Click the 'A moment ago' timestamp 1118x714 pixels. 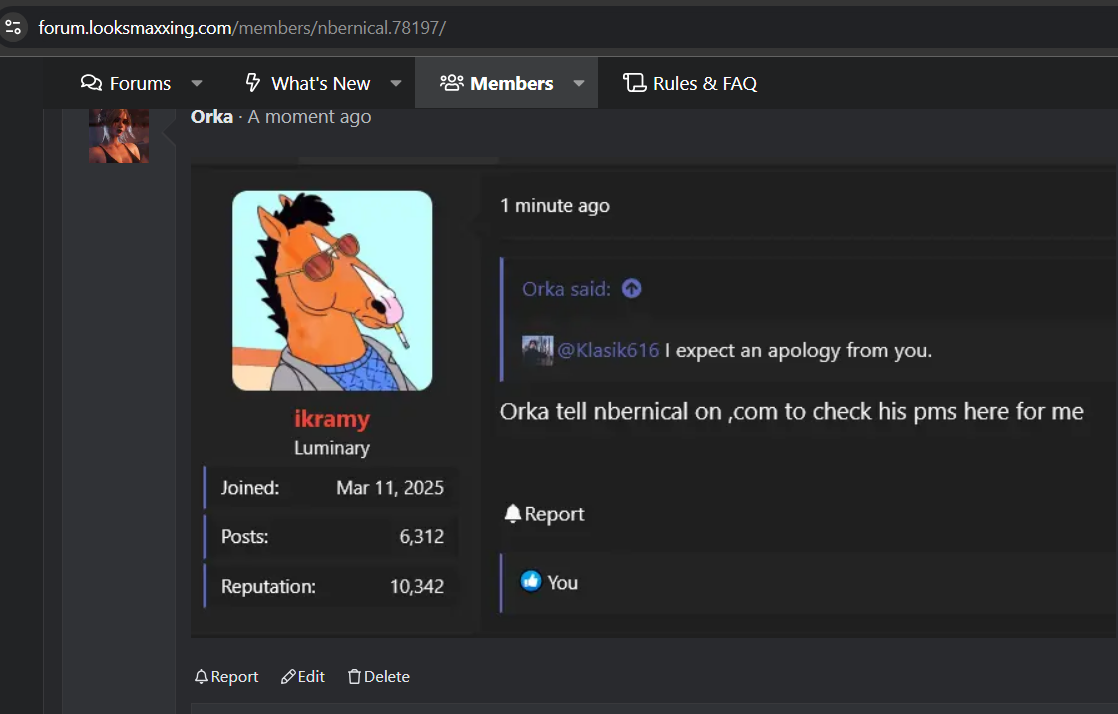[309, 117]
